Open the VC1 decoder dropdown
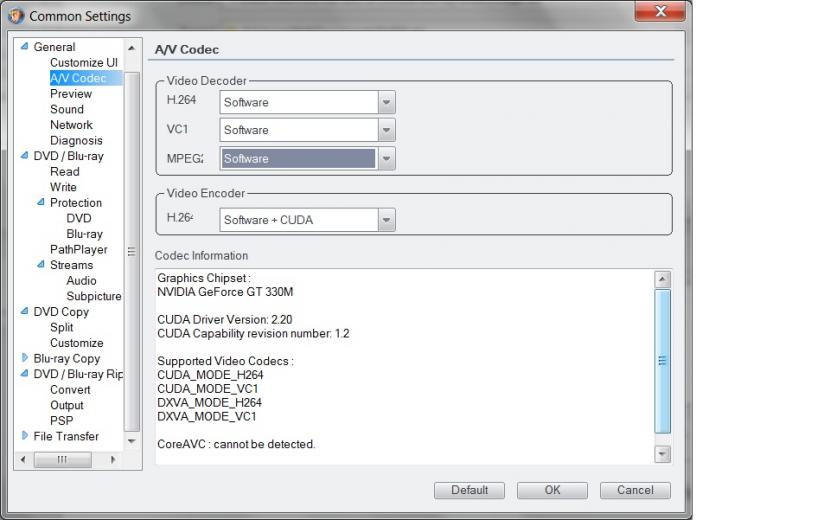 [x=386, y=130]
